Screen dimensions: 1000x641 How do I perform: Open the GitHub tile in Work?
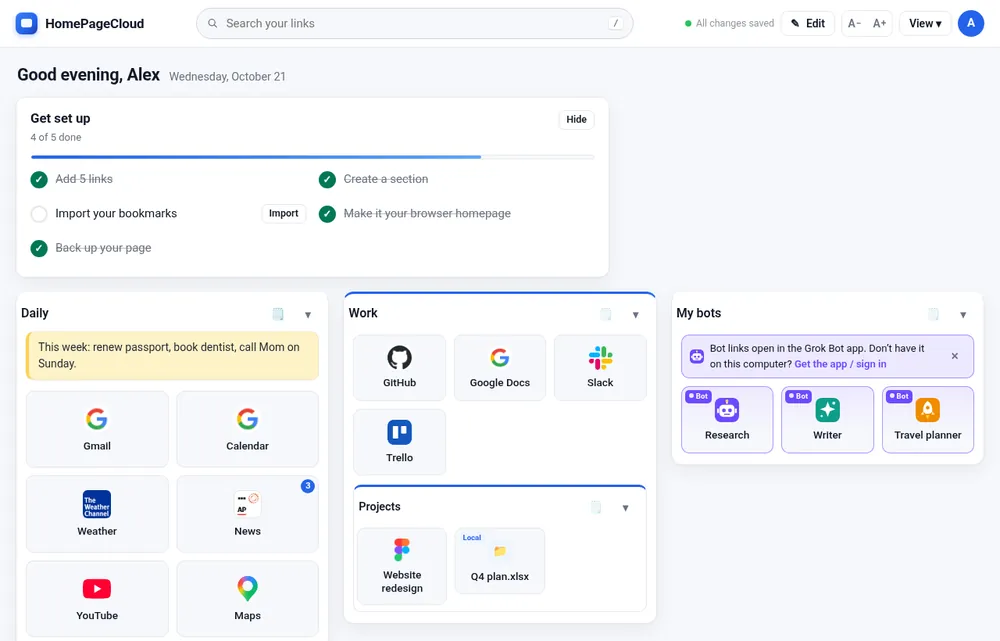click(x=399, y=367)
